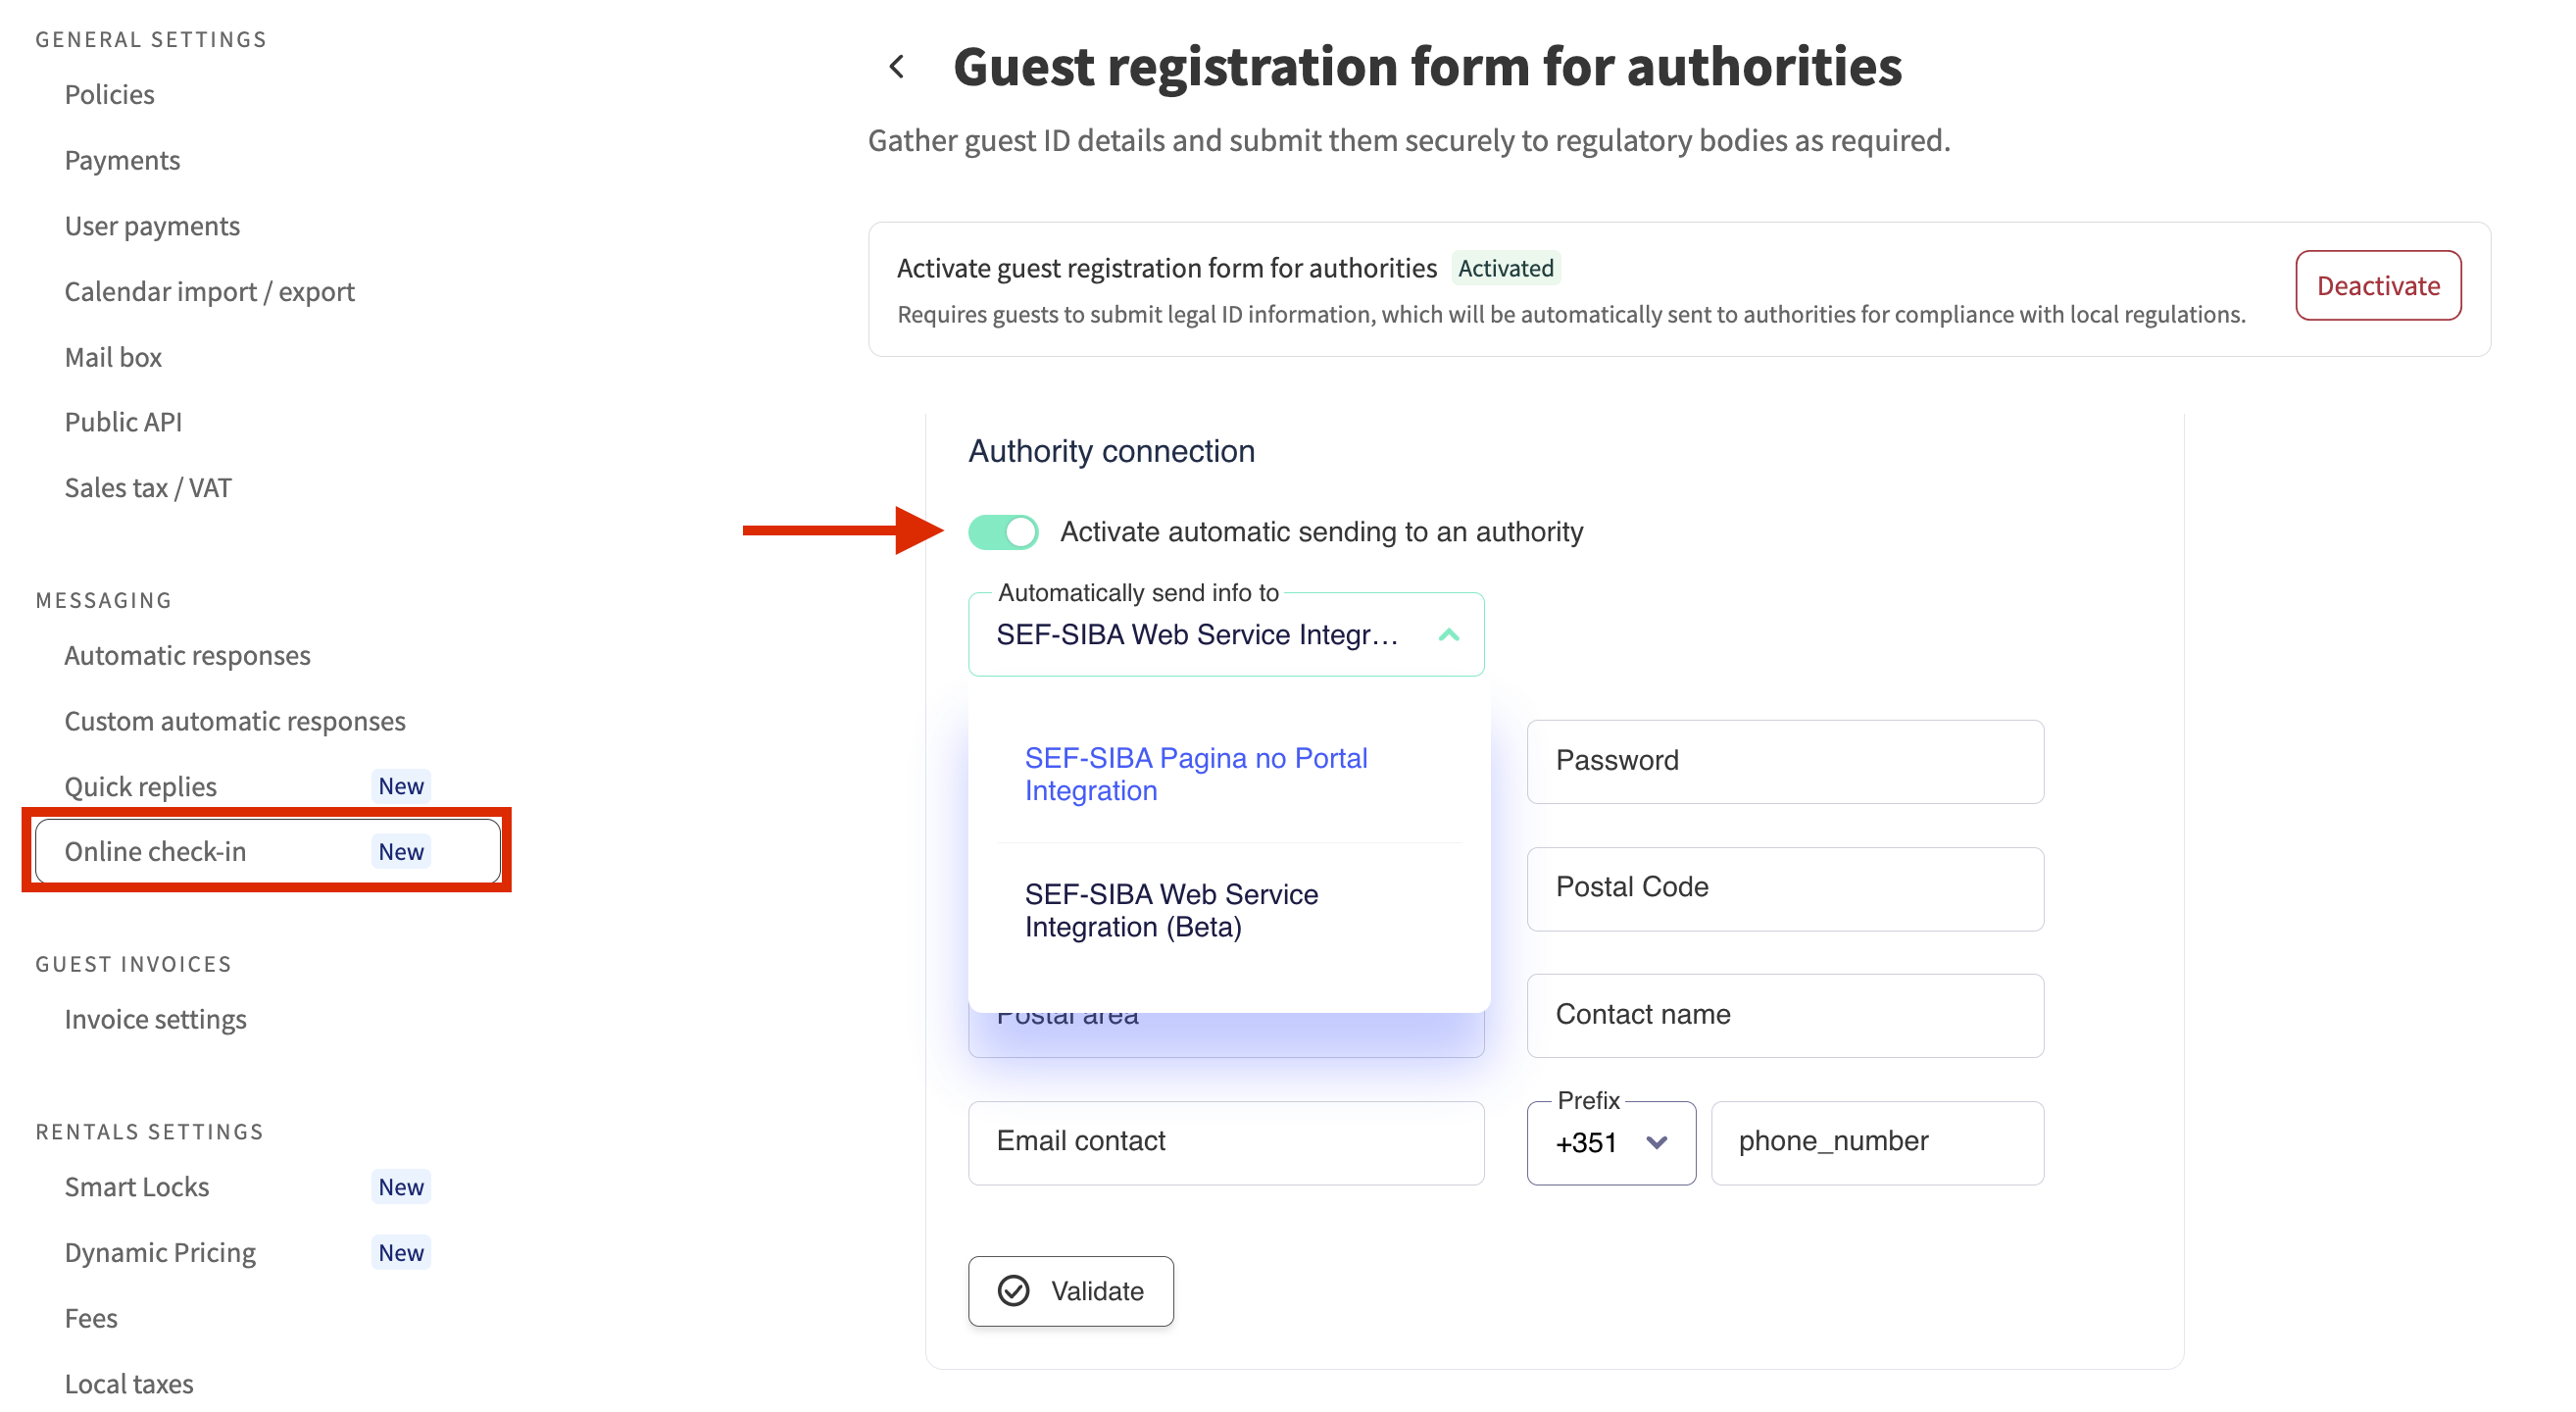Click the Validate button
Viewport: 2576px width, 1412px height.
click(1070, 1291)
